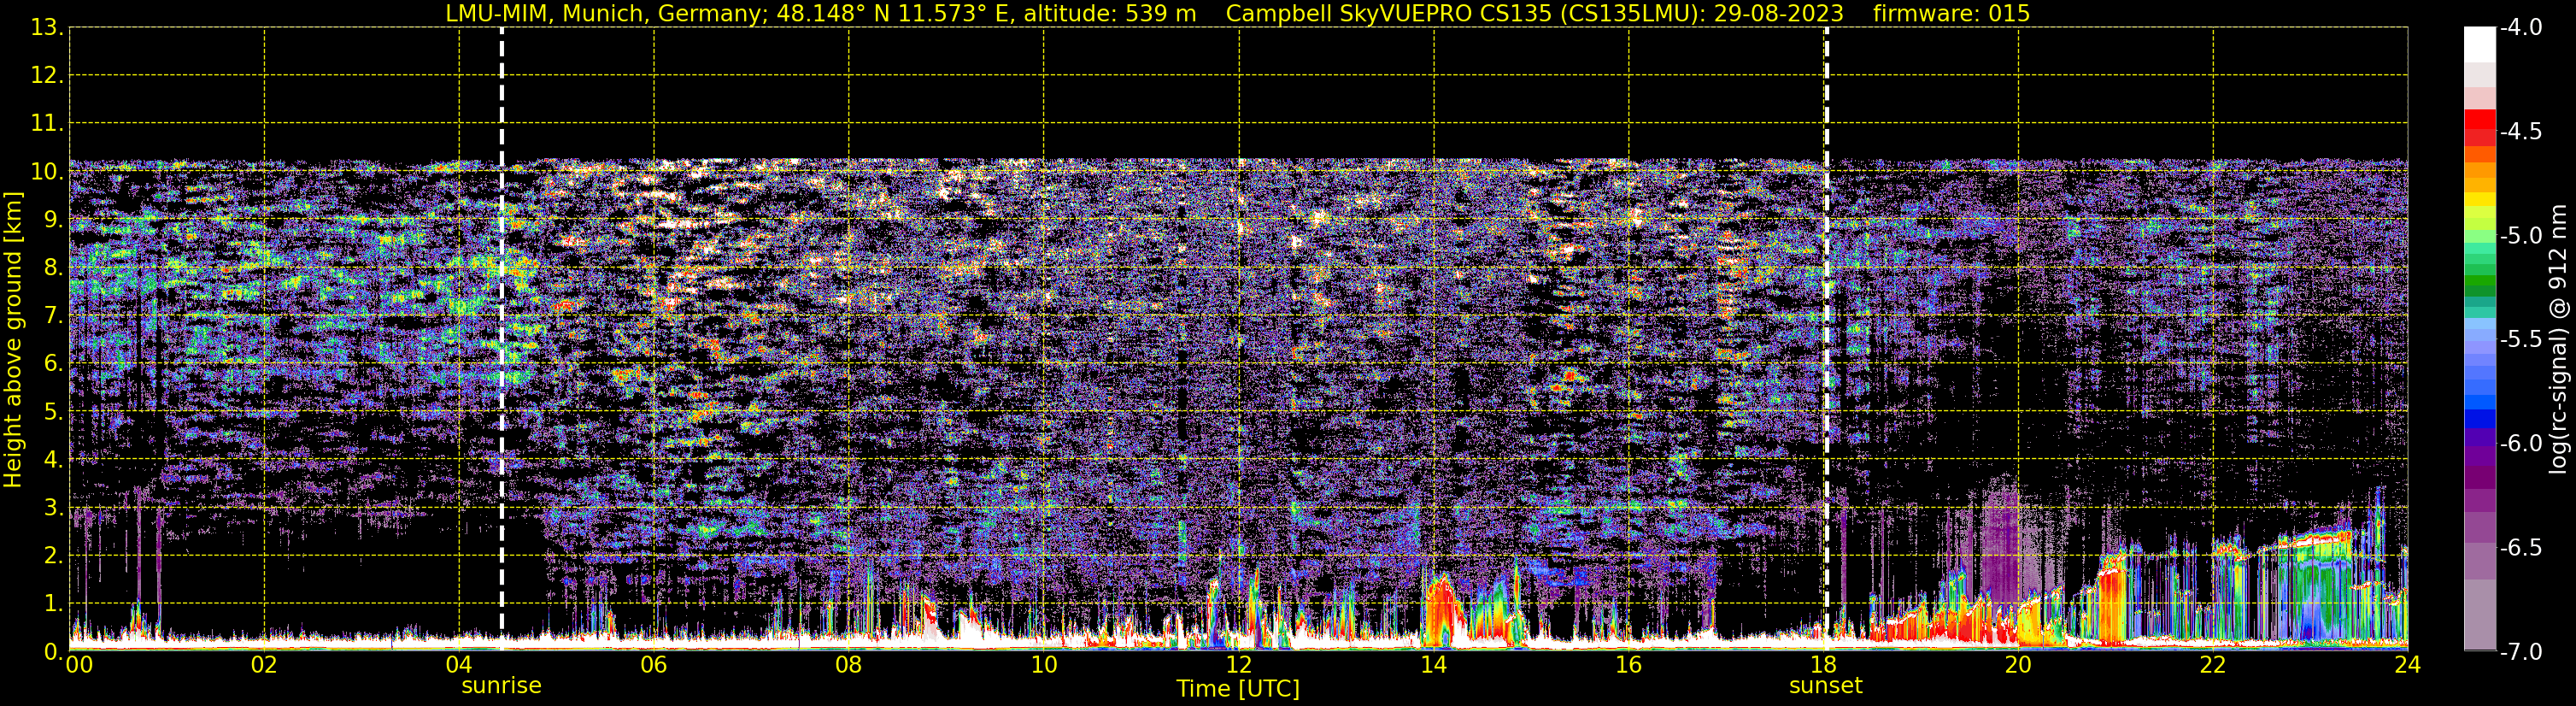Click the height axis tick label 8.

tap(53, 267)
